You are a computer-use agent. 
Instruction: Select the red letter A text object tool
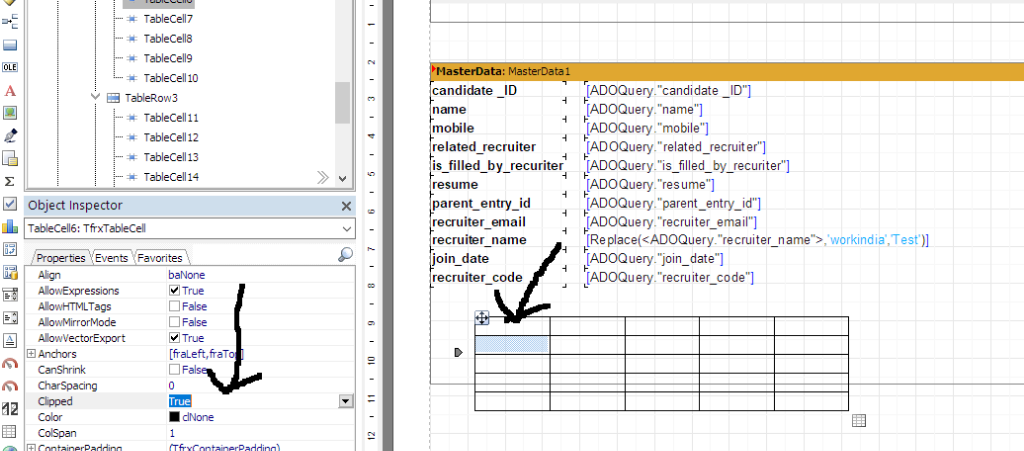point(10,91)
